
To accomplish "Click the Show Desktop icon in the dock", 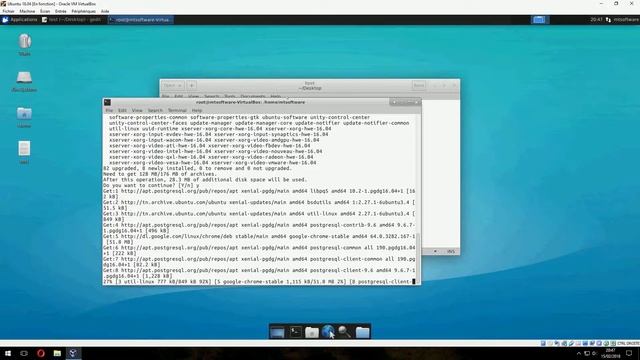I will coord(277,332).
